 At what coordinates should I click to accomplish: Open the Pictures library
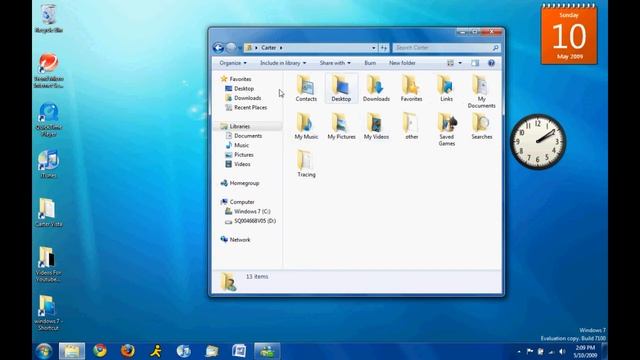click(244, 155)
